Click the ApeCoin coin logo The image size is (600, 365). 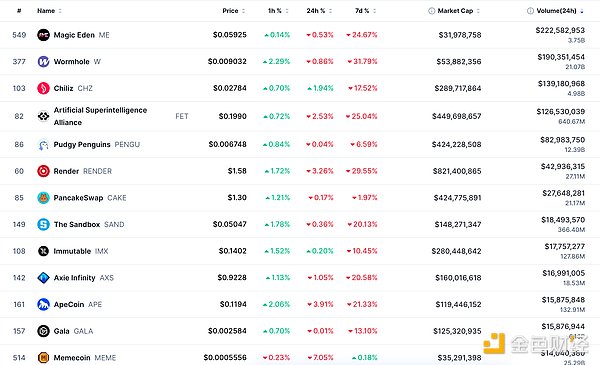43,305
